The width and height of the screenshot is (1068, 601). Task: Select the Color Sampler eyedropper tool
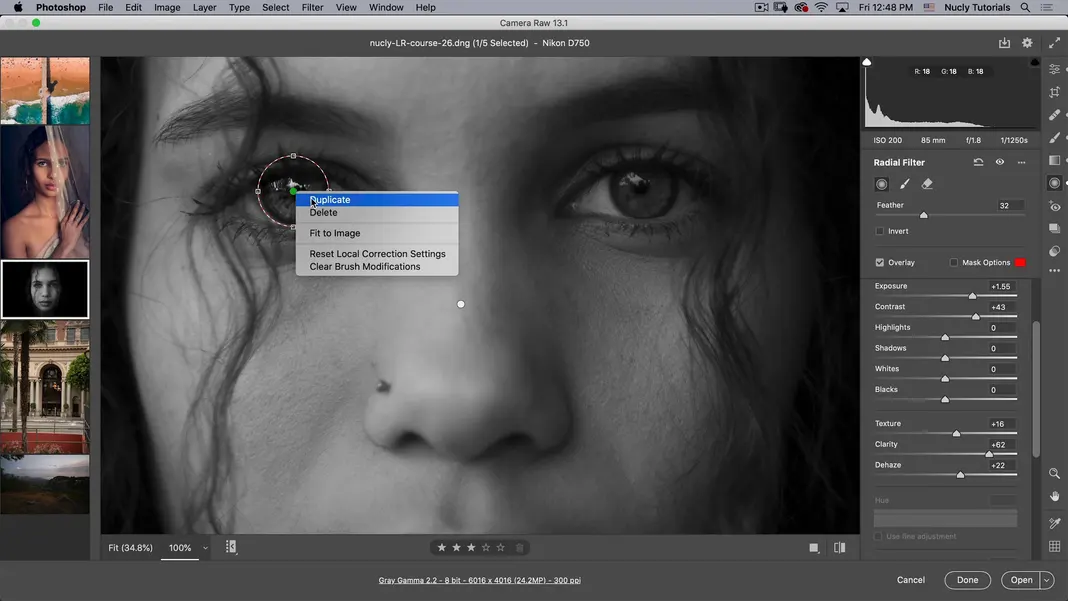[x=1054, y=523]
